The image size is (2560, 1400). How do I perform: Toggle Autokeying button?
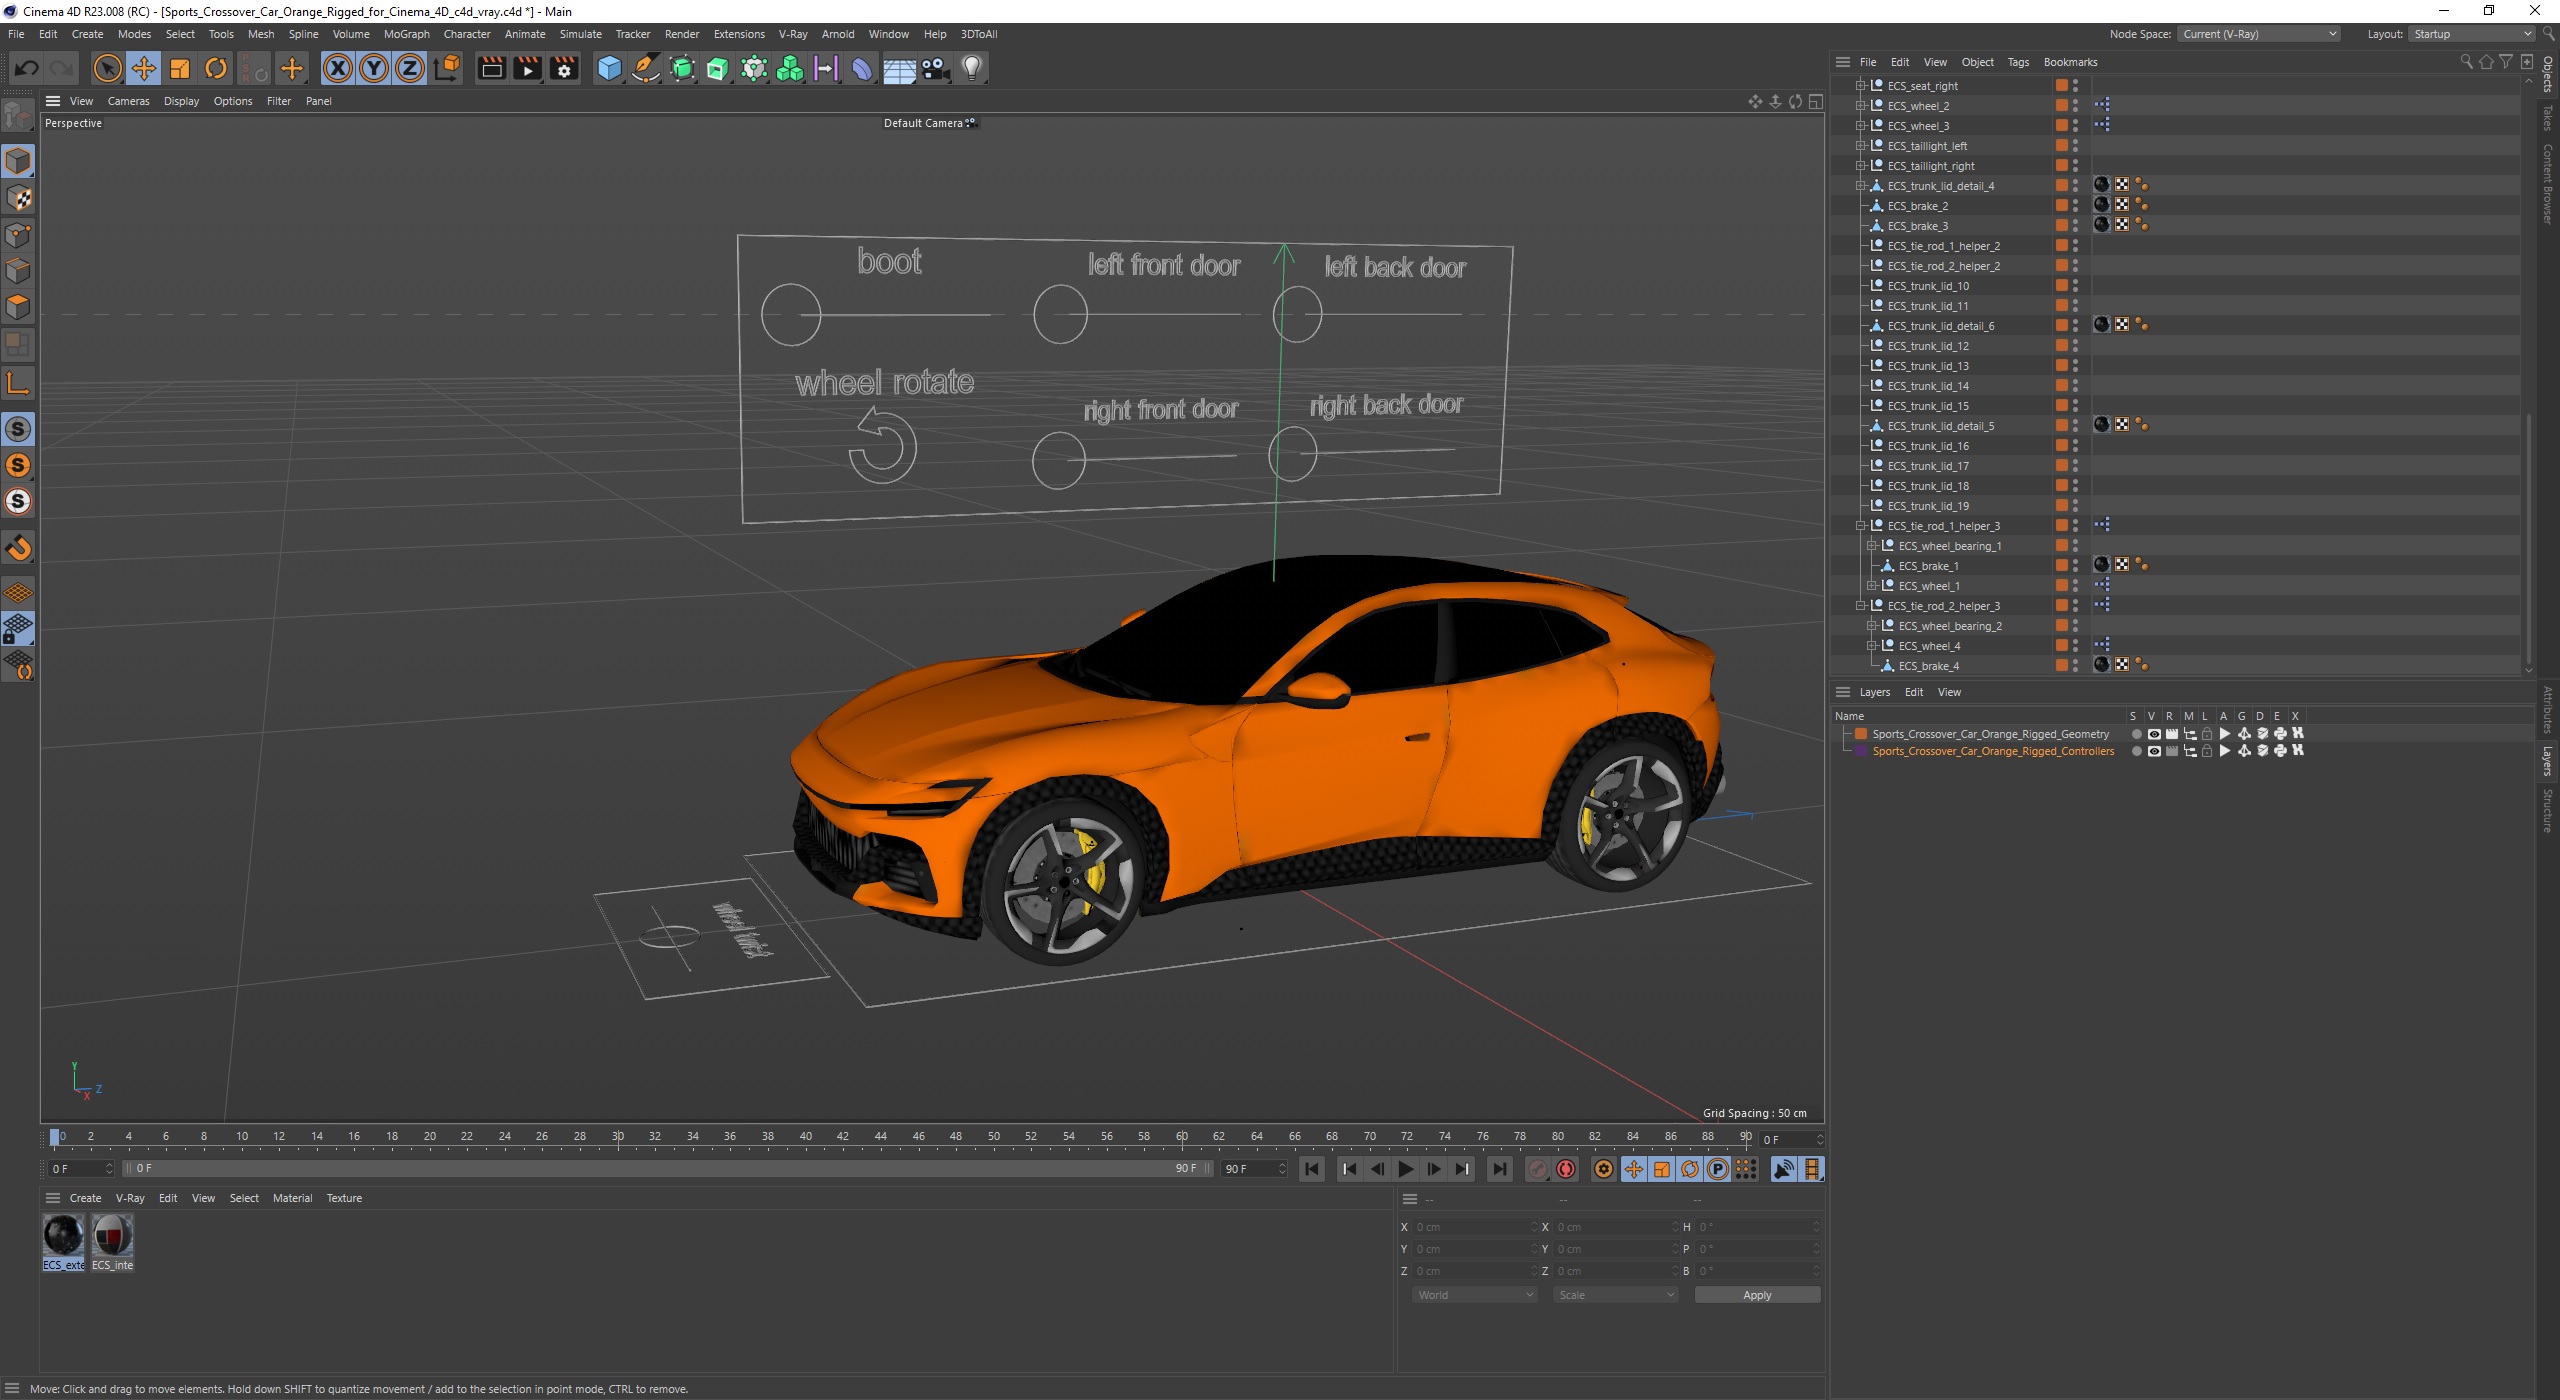click(1566, 1169)
